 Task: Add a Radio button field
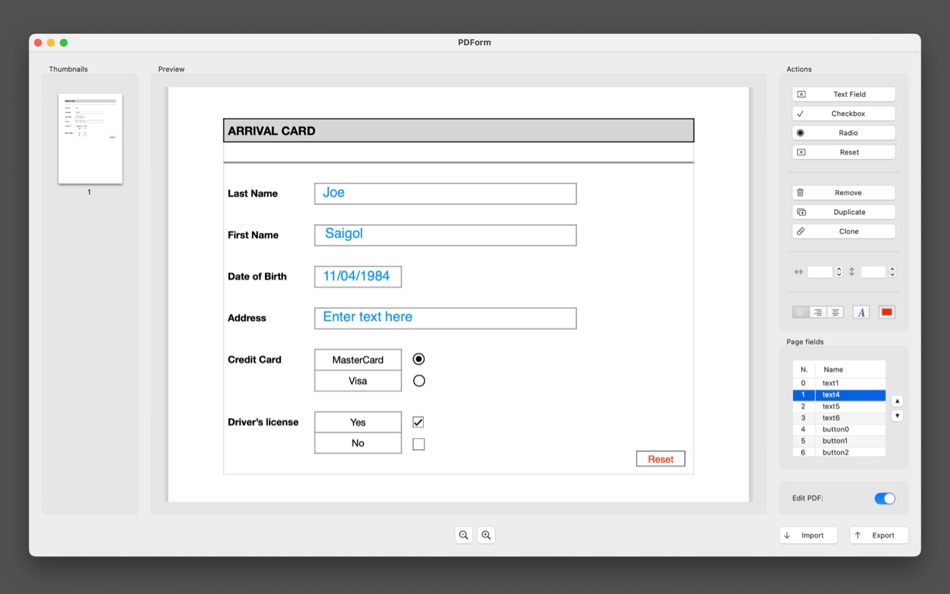[843, 133]
